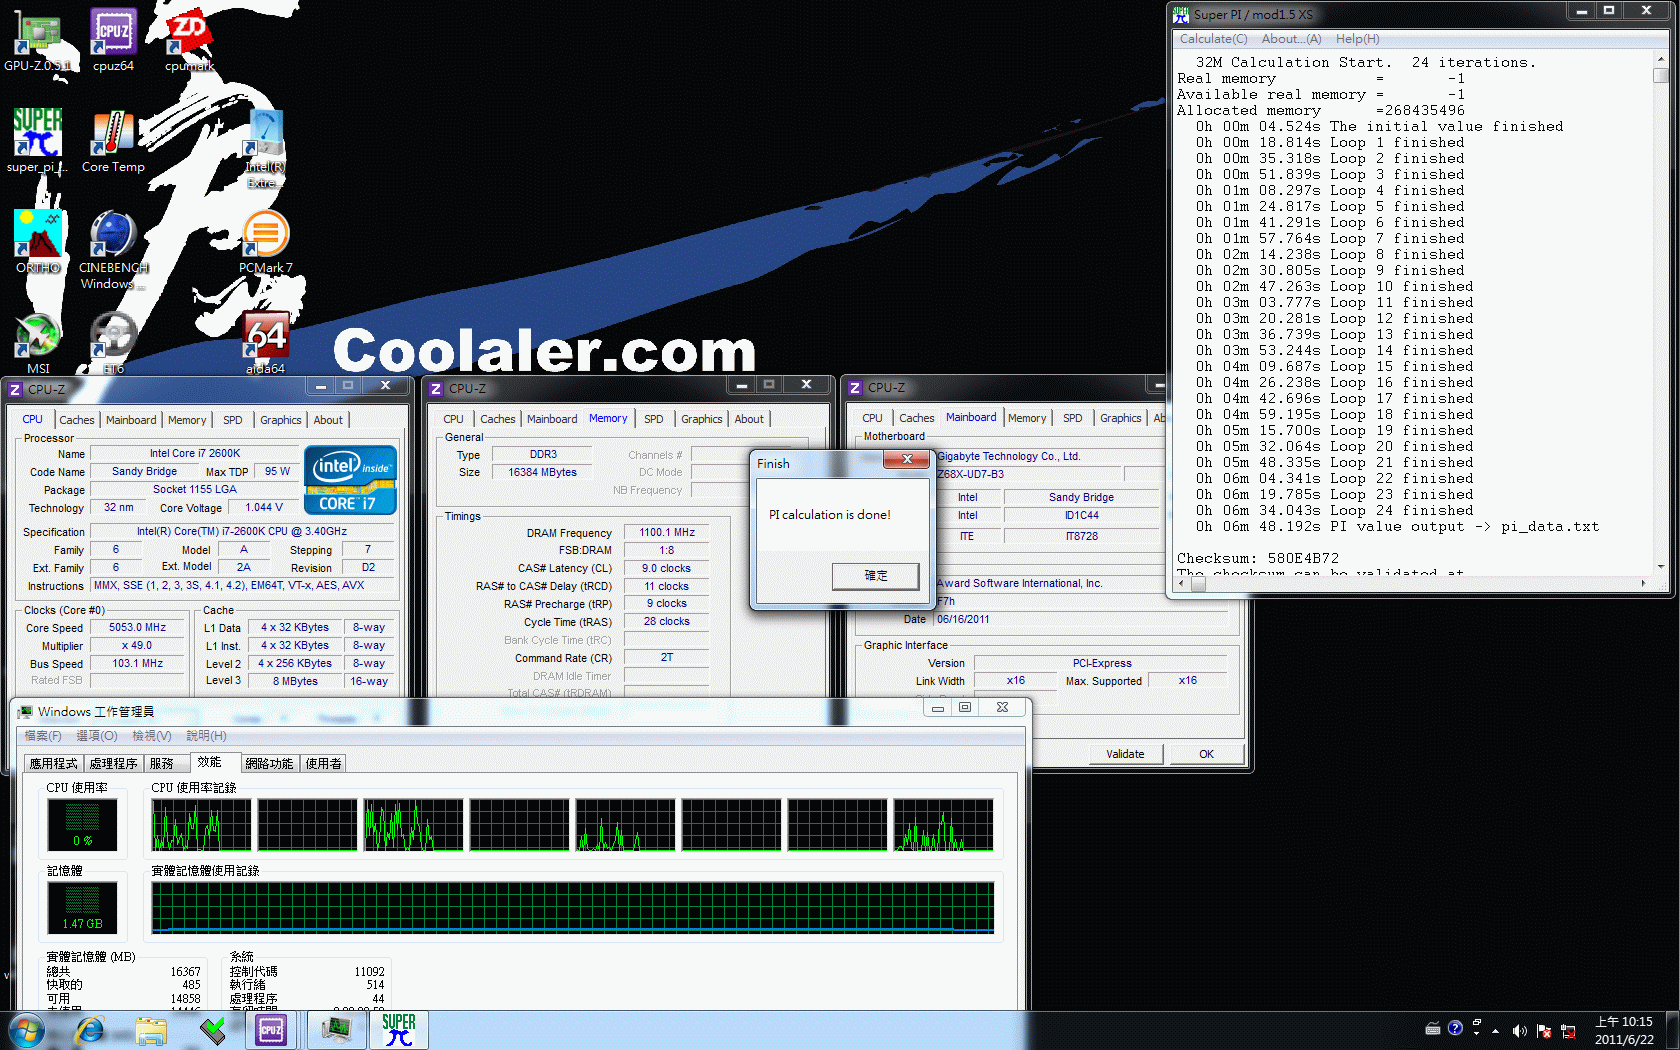1680x1050 pixels.
Task: Launch the PCMark 7 desktop icon
Action: tap(265, 242)
